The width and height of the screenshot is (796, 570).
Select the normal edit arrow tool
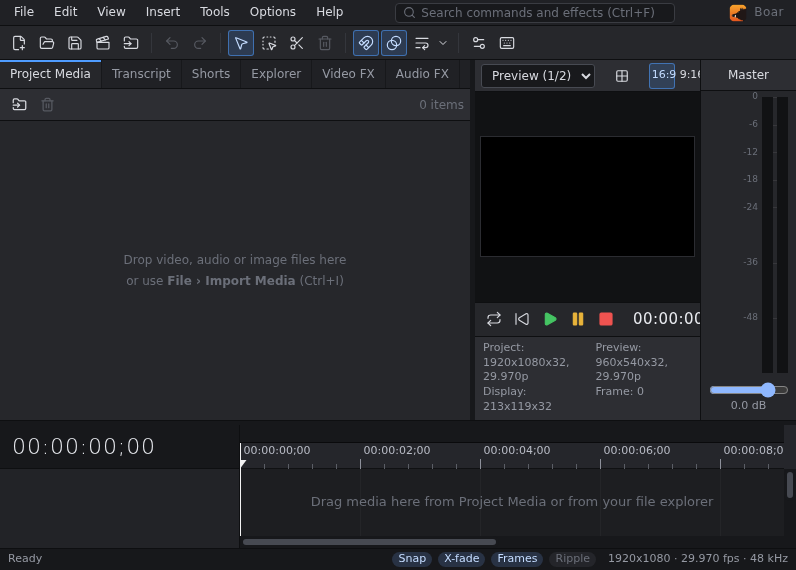coord(241,43)
